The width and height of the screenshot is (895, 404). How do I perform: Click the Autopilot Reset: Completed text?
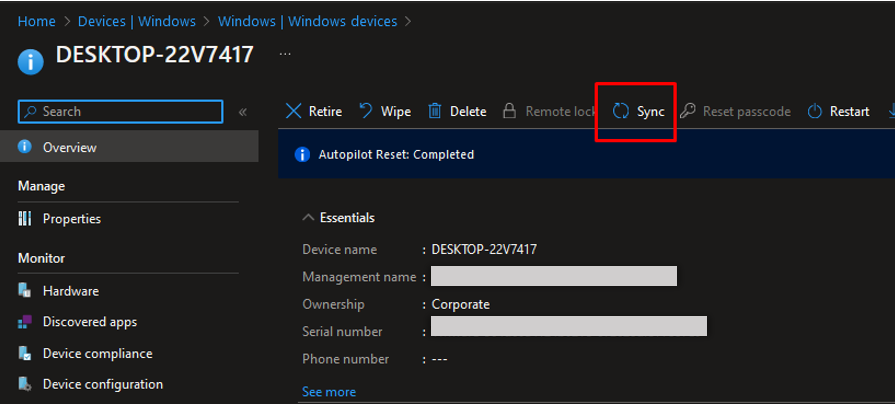396,155
